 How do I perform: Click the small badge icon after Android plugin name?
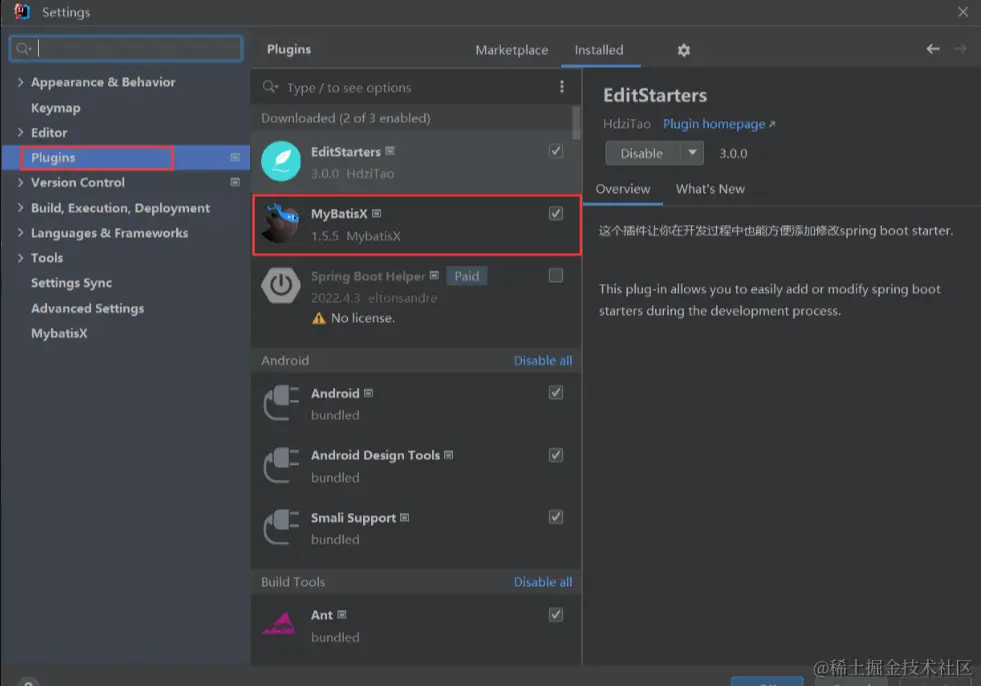[369, 393]
